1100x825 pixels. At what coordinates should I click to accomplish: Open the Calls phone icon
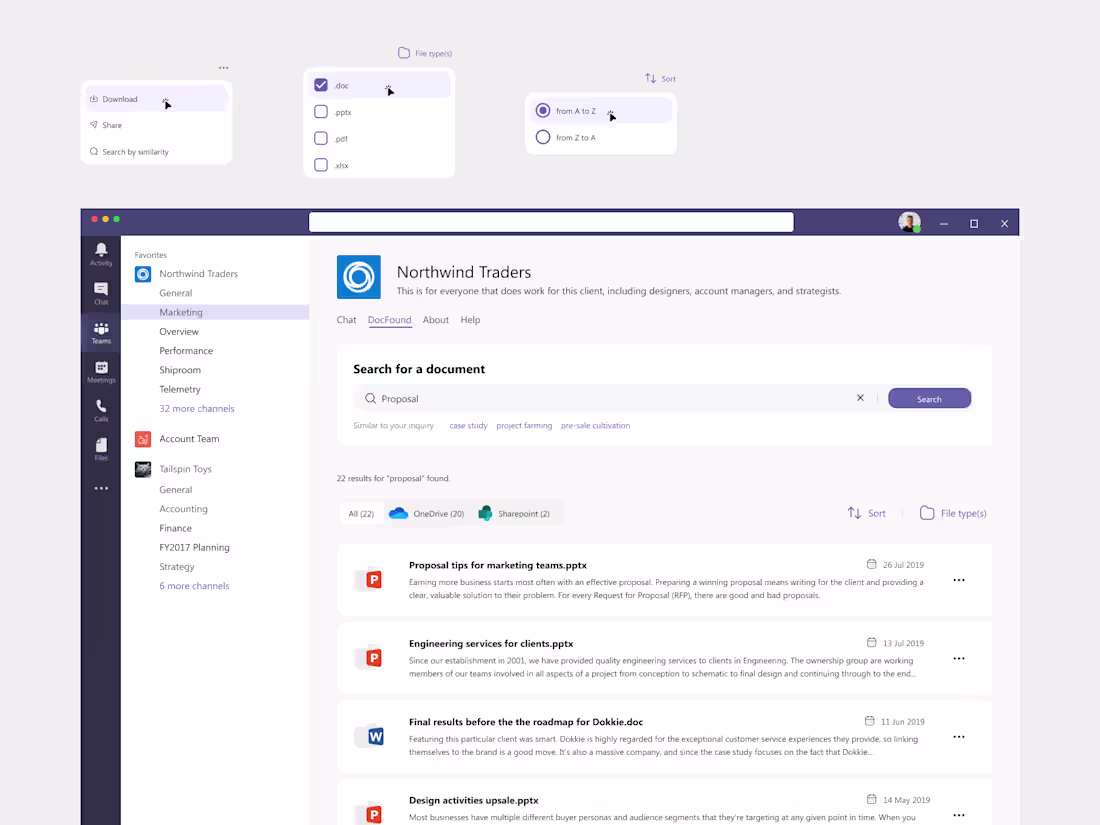point(101,410)
